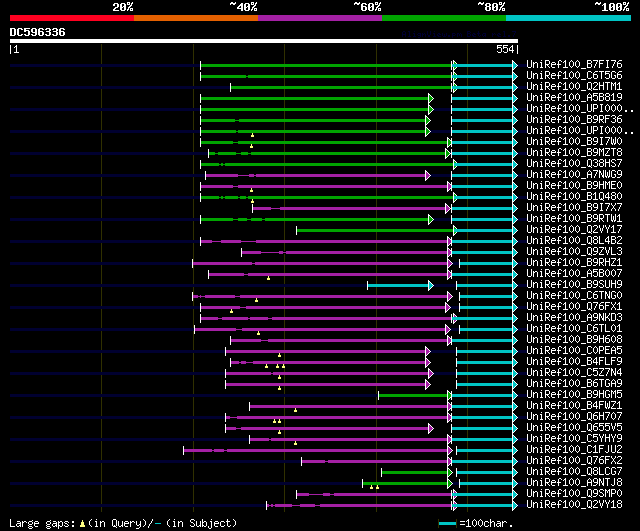
Task: Open hit UniRef100_Q2HTM1
Action: [574, 87]
